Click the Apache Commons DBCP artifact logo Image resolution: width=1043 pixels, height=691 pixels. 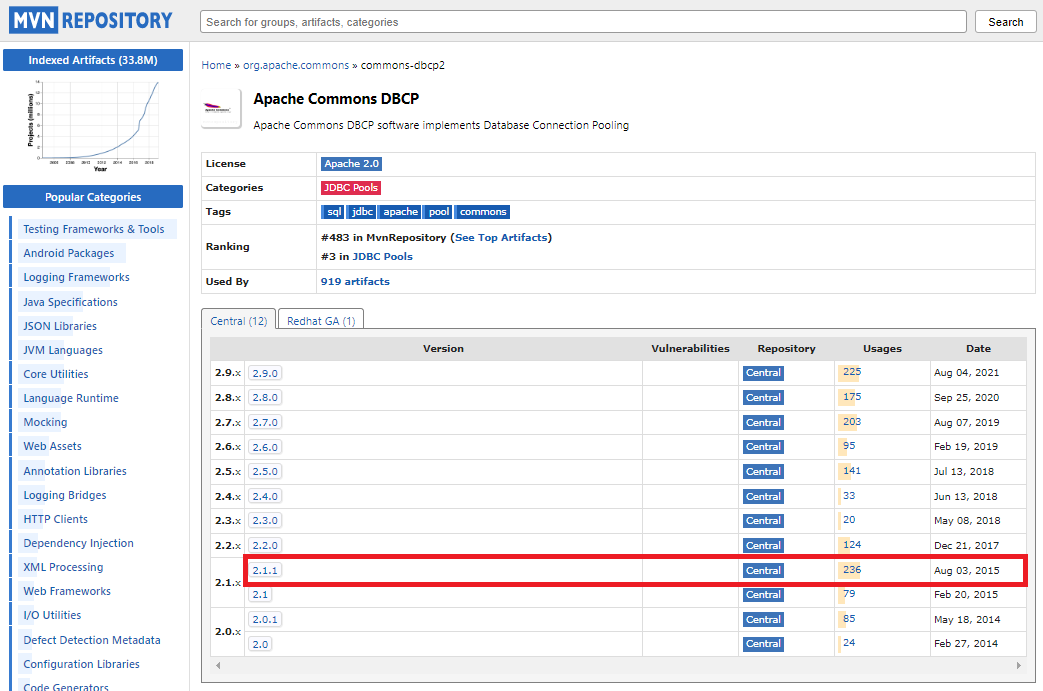221,108
